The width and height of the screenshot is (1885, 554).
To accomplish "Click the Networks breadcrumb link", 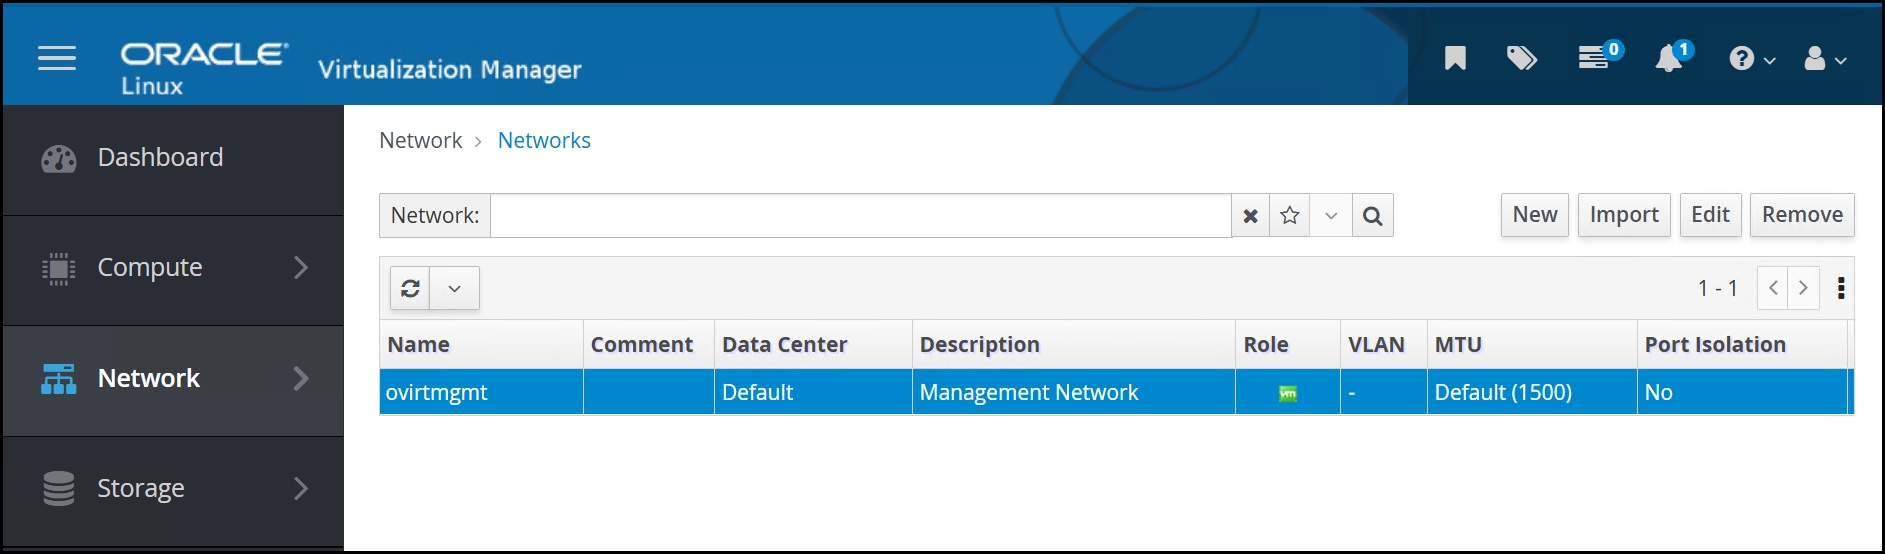I will (544, 140).
